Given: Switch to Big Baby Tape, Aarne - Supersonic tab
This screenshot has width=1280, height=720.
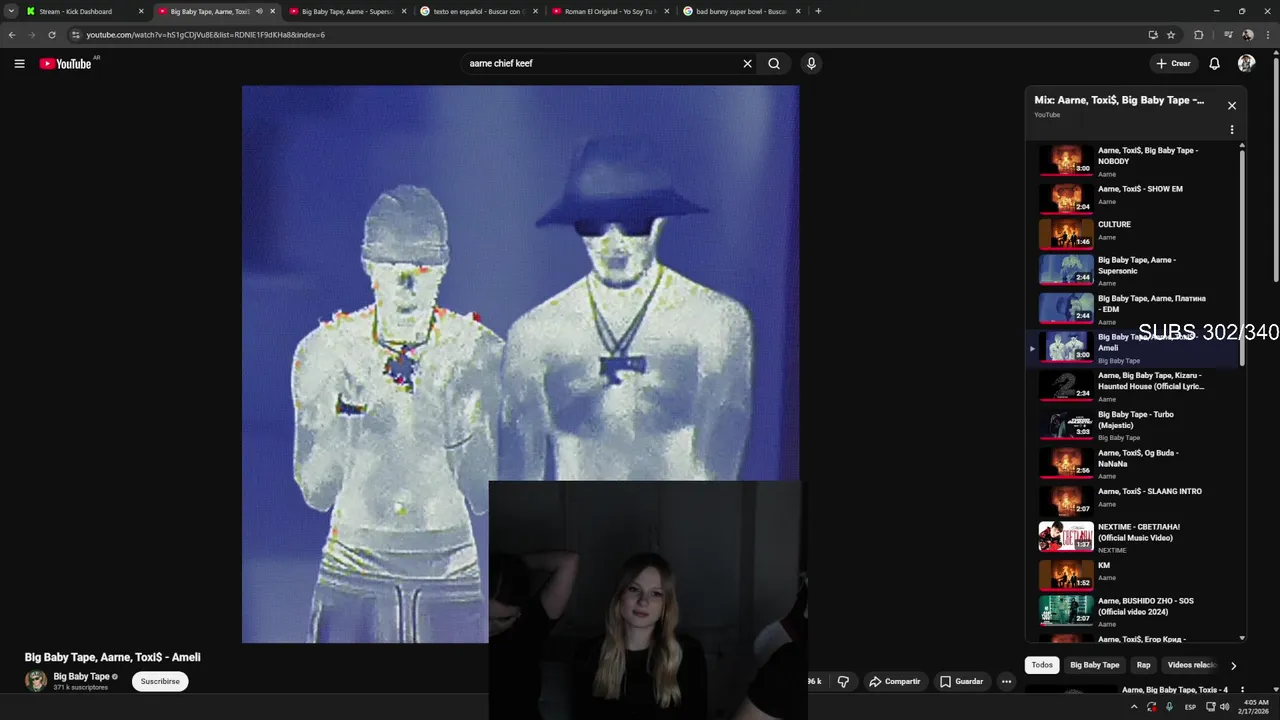Looking at the screenshot, I should [x=347, y=12].
